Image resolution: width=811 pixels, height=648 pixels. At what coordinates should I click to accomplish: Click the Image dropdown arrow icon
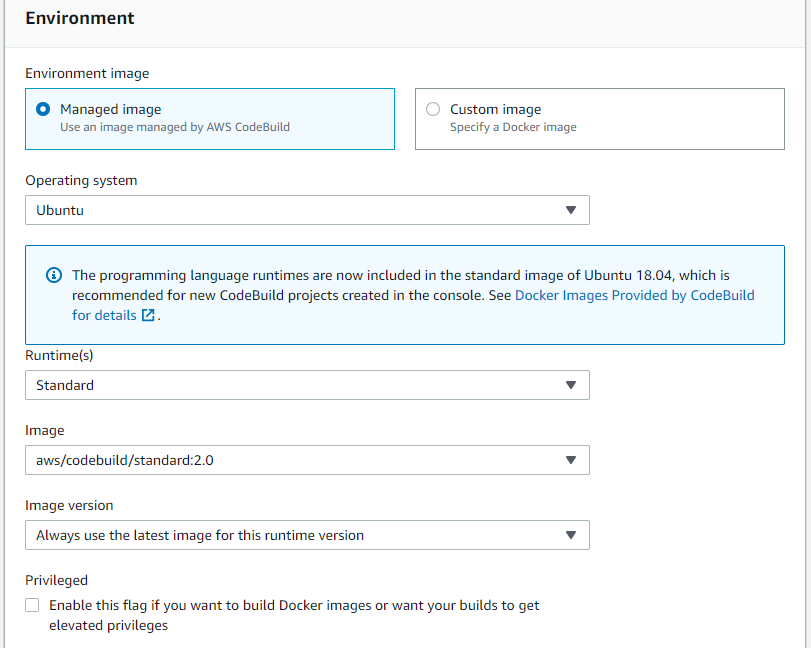point(570,460)
